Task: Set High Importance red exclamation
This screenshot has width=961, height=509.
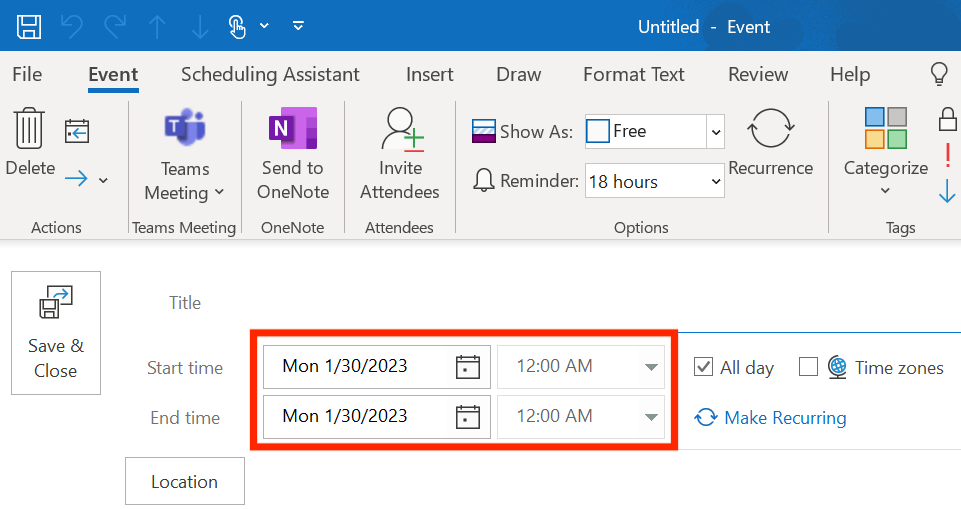Action: (x=948, y=154)
